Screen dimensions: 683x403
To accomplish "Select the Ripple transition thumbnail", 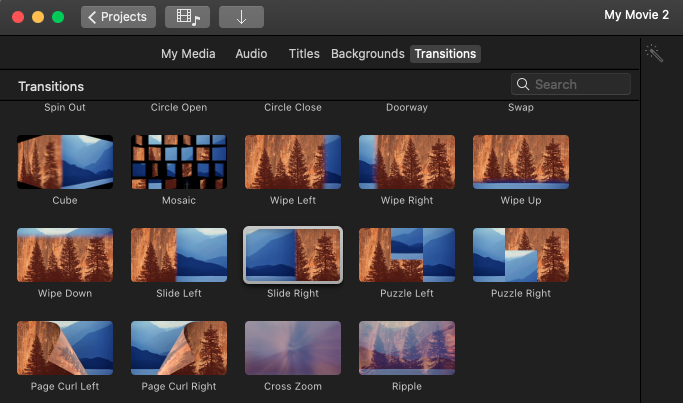I will point(407,348).
